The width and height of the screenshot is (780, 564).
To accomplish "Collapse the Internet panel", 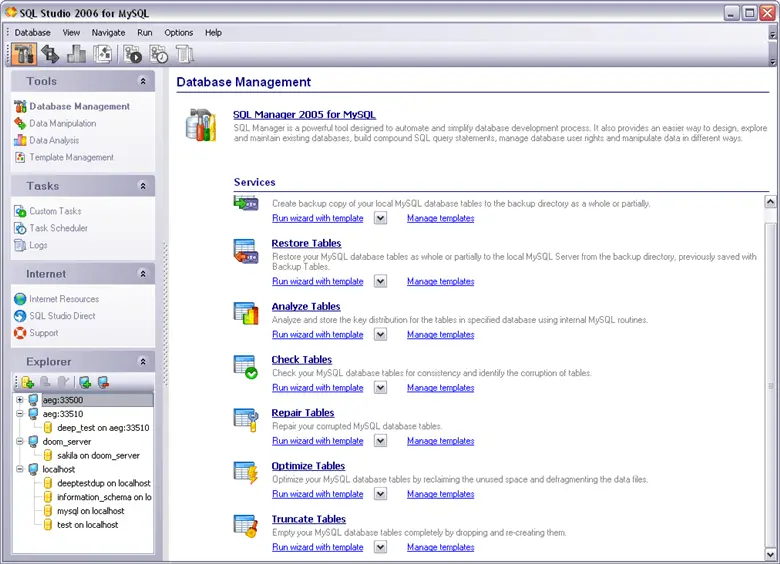I will 143,274.
